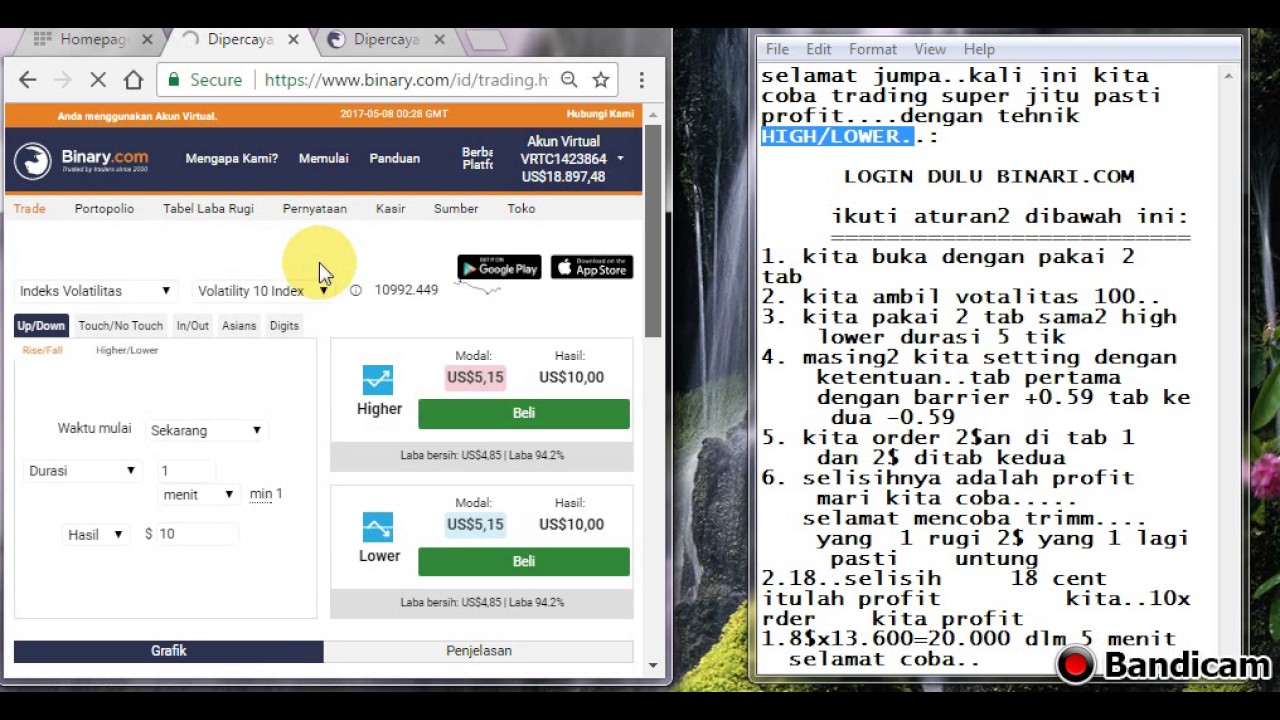The image size is (1280, 720).
Task: Open Indeks Volatilitas market dropdown
Action: pos(95,291)
